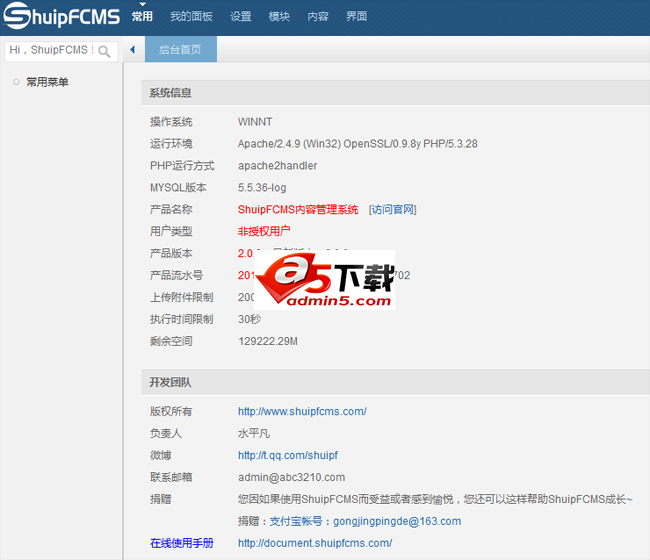The height and width of the screenshot is (560, 650).
Task: Click the search magnifier icon
Action: click(104, 51)
